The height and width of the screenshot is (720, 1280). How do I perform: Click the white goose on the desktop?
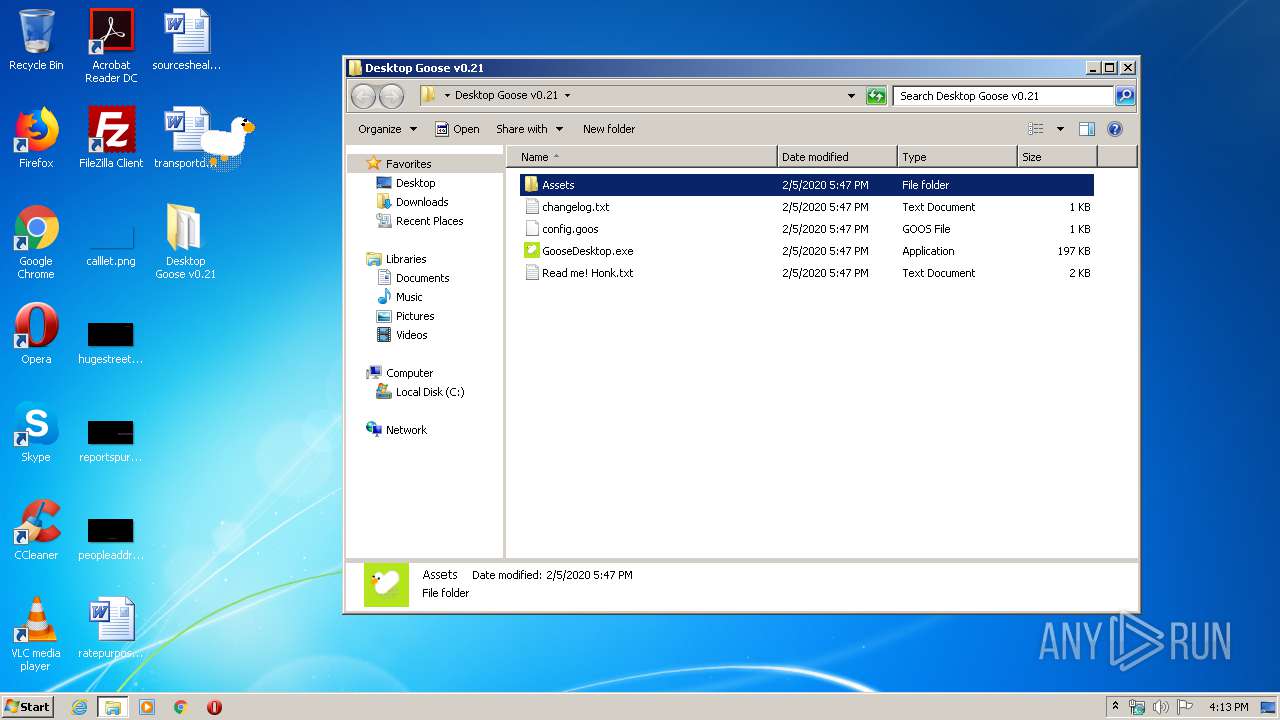click(x=227, y=141)
